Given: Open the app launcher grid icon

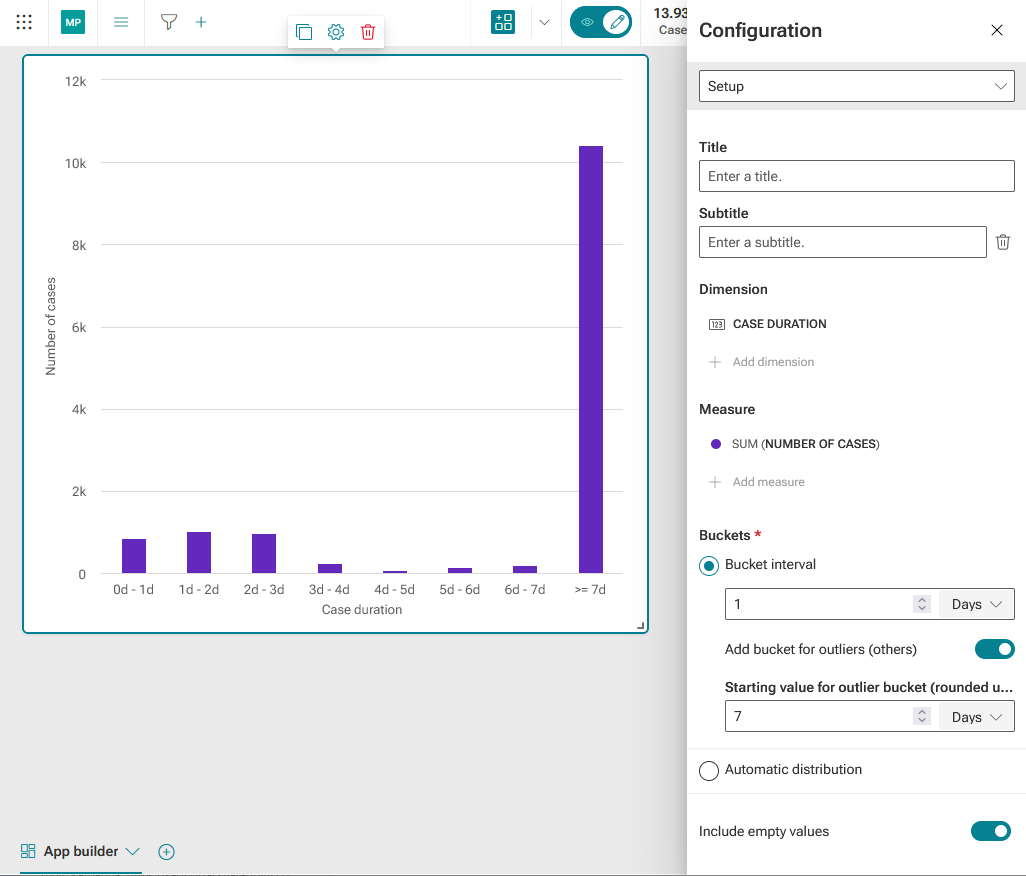Looking at the screenshot, I should coord(24,22).
